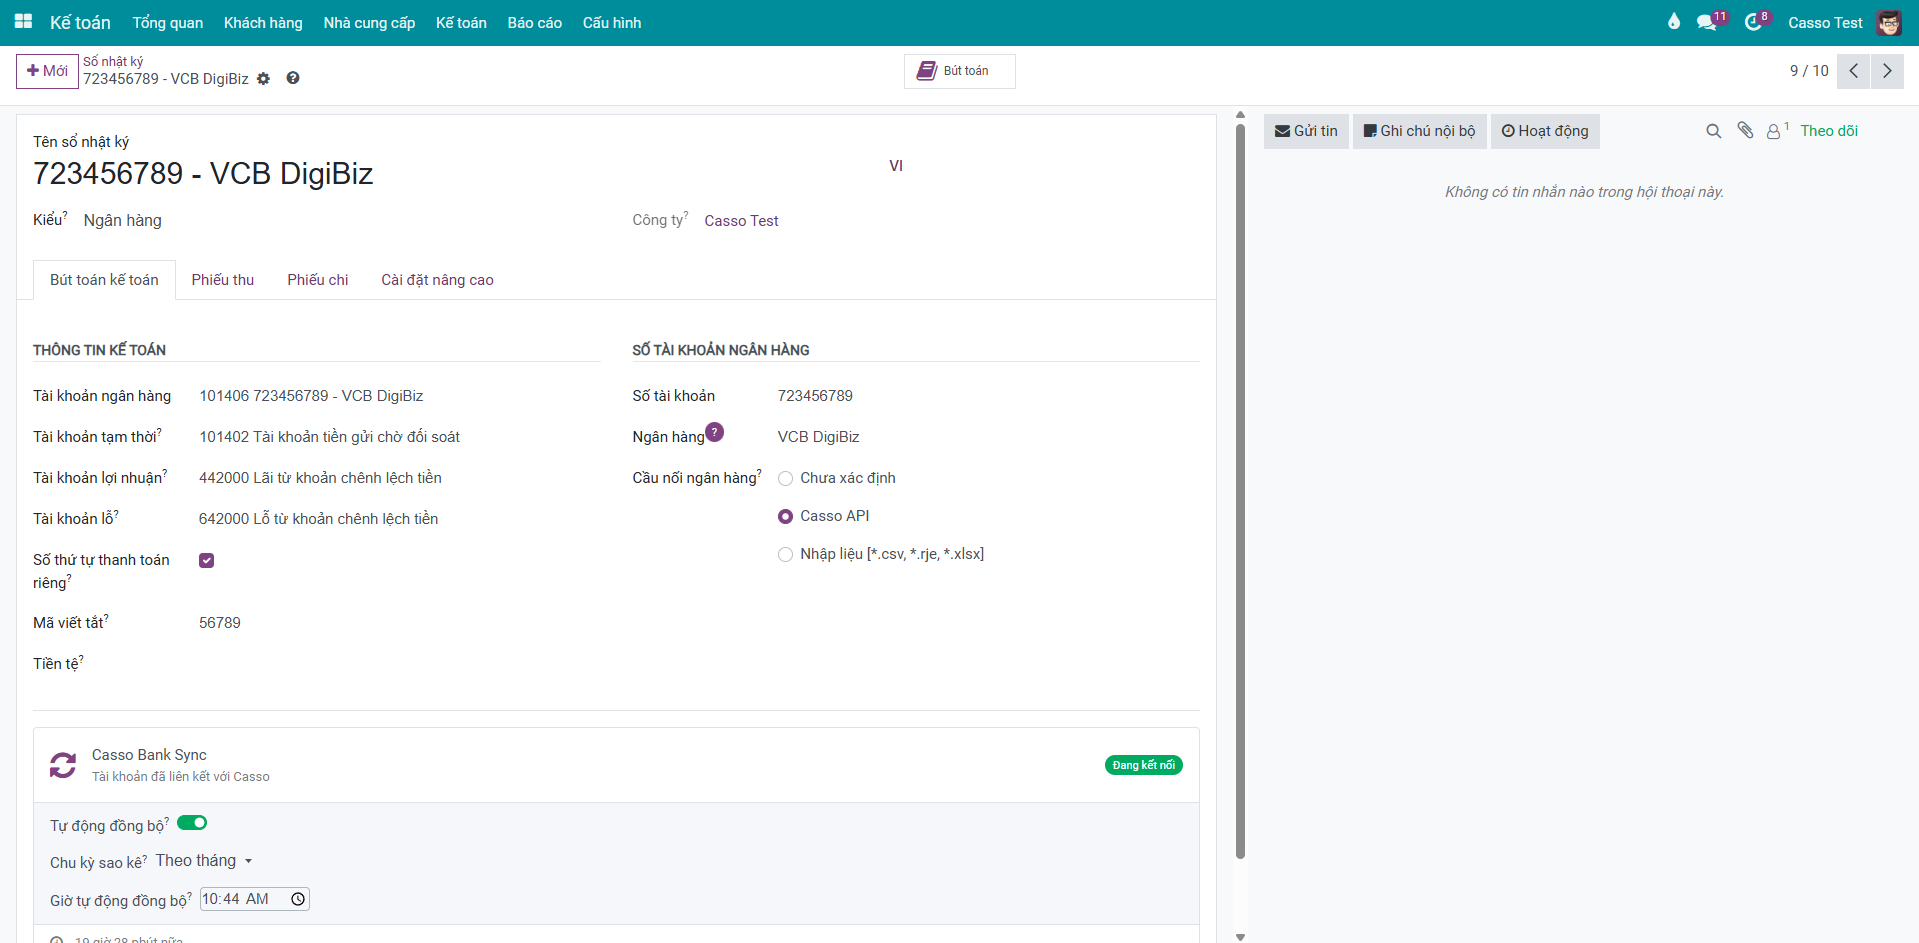Click the Giờ tự động đồng bộ time field
The height and width of the screenshot is (943, 1919).
(255, 899)
